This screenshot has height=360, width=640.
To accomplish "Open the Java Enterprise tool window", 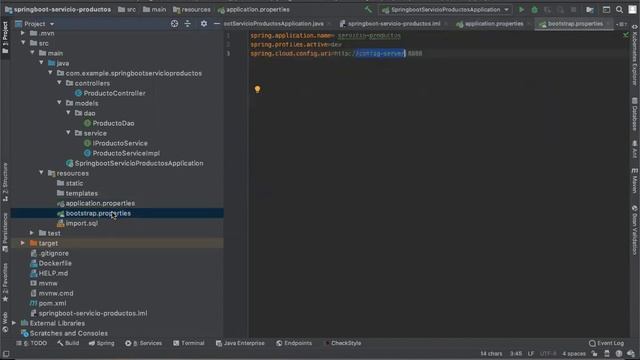I will pyautogui.click(x=240, y=343).
